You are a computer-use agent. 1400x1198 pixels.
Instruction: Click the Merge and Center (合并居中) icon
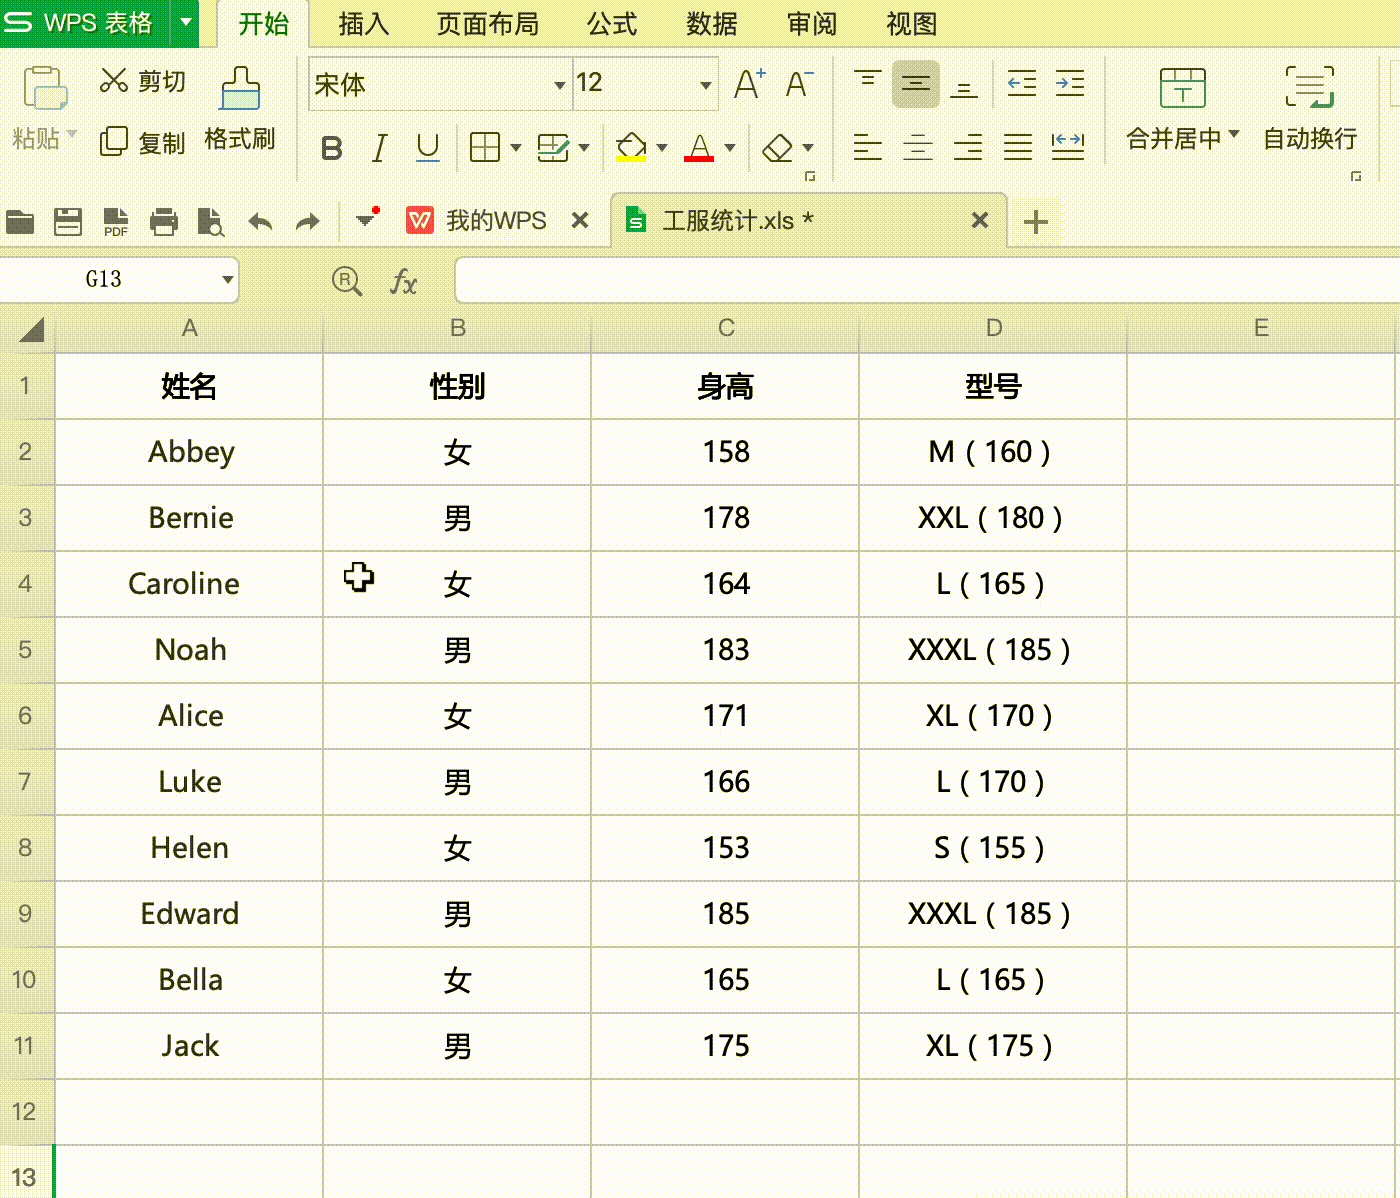point(1182,88)
